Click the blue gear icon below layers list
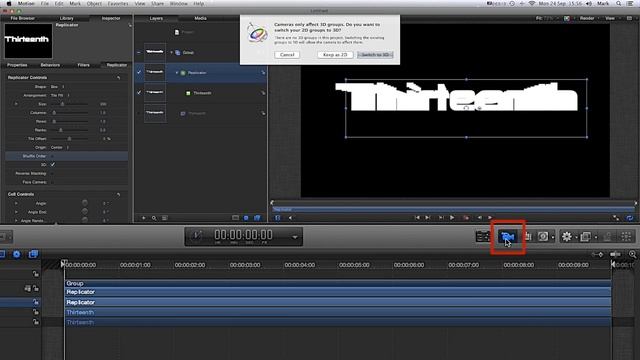 246,218
